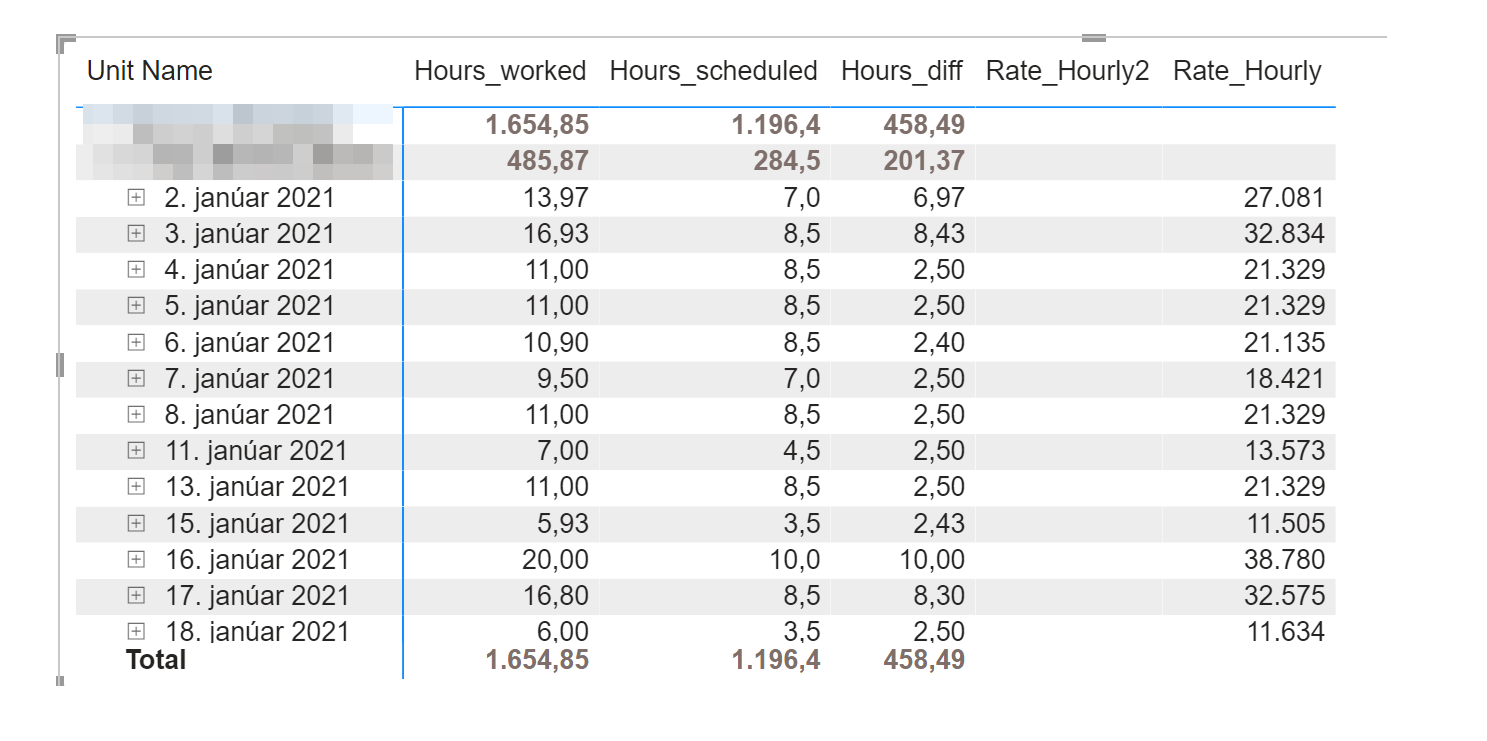Sort by Hours_scheduled column header
Image resolution: width=1487 pixels, height=741 pixels.
click(713, 71)
